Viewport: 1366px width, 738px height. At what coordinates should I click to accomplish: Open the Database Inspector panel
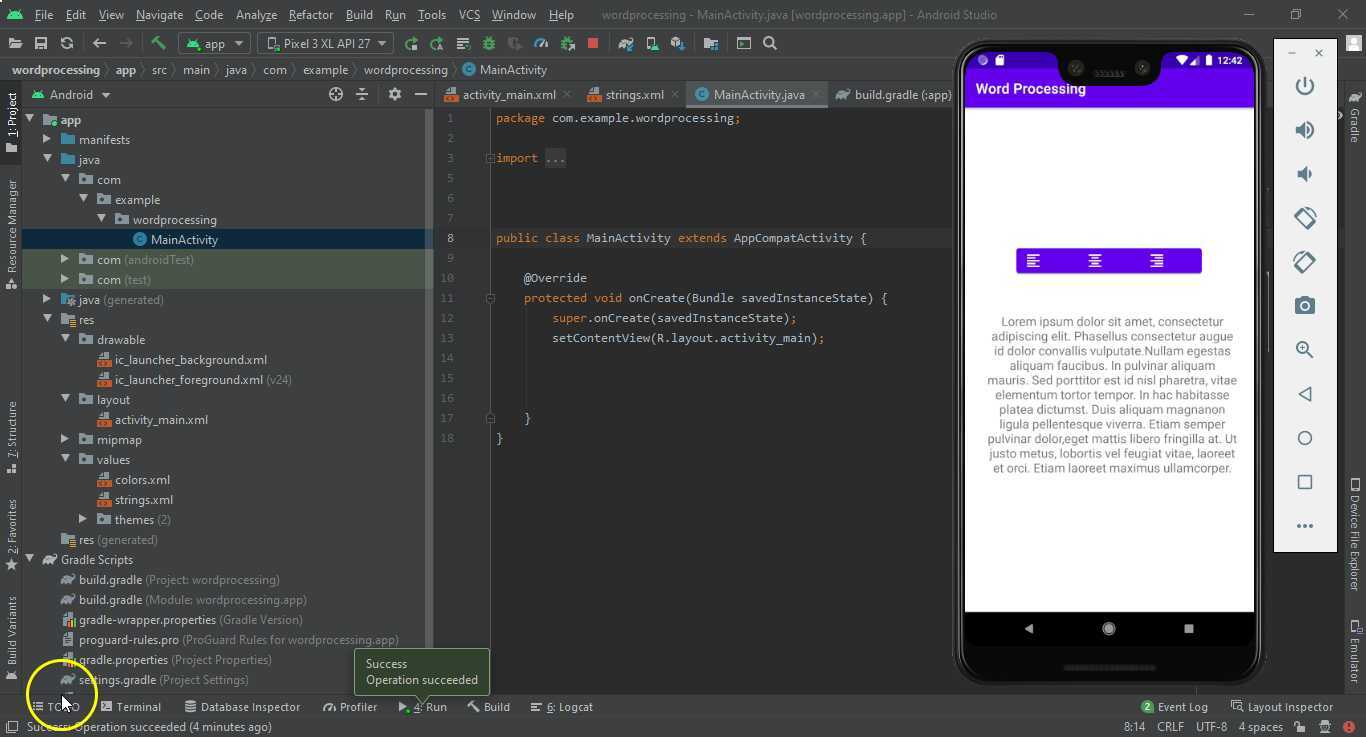pyautogui.click(x=242, y=707)
